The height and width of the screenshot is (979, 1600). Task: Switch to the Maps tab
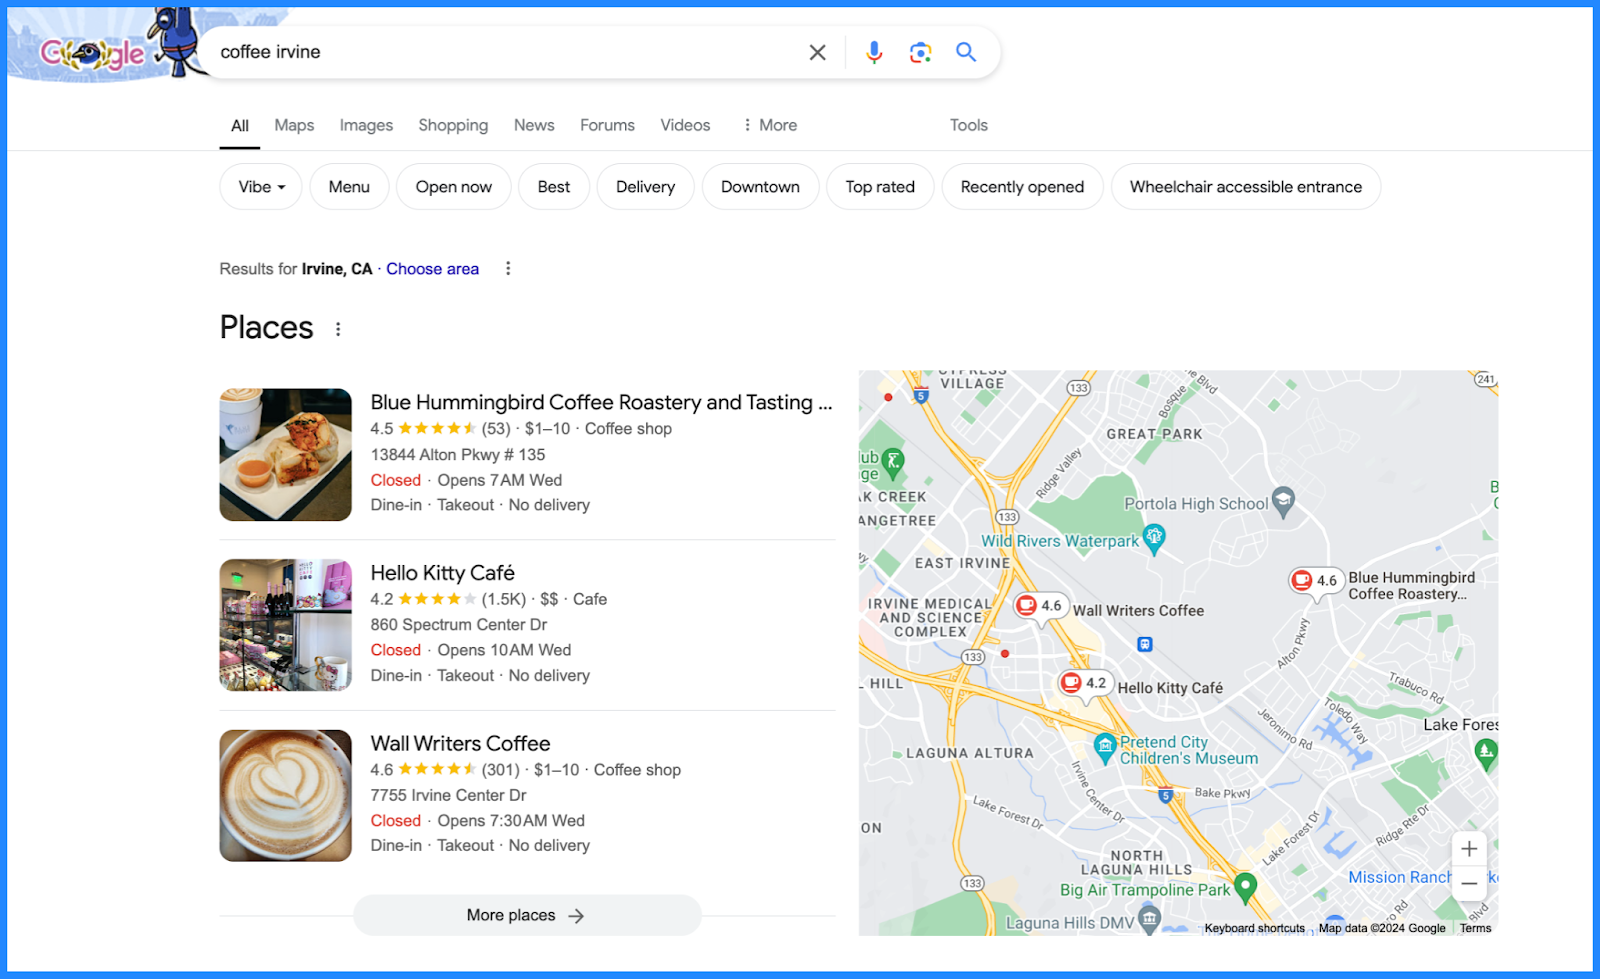pyautogui.click(x=294, y=125)
